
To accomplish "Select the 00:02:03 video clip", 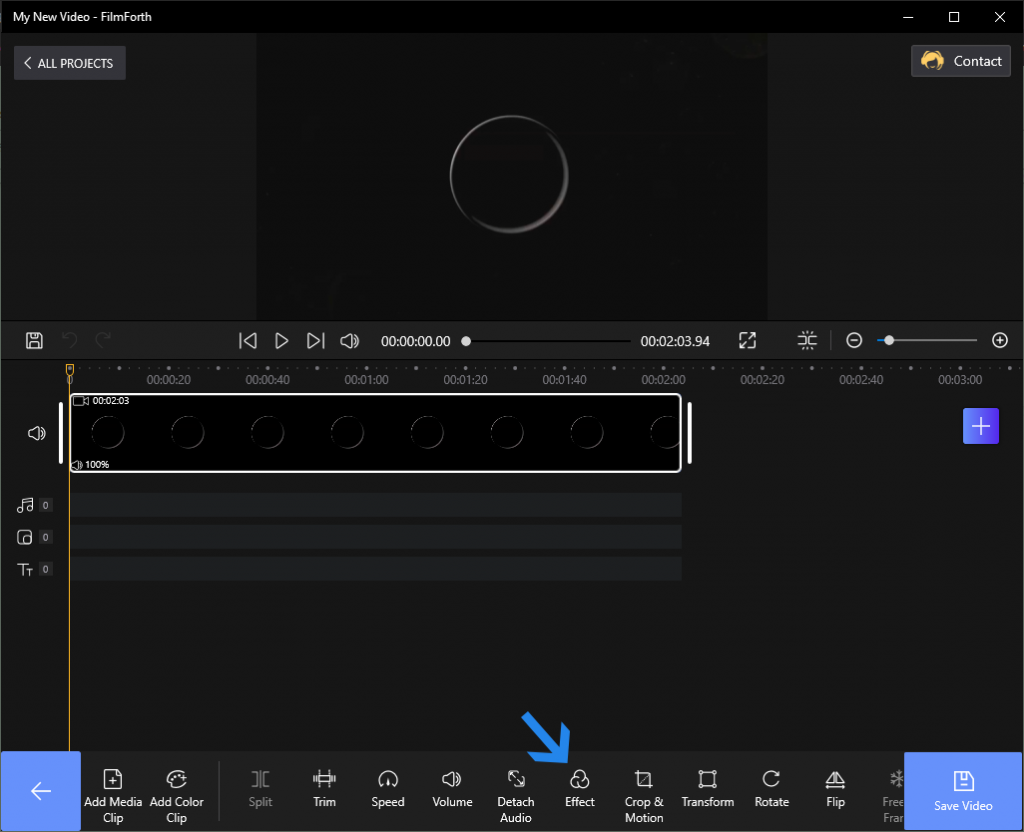I will pyautogui.click(x=376, y=432).
